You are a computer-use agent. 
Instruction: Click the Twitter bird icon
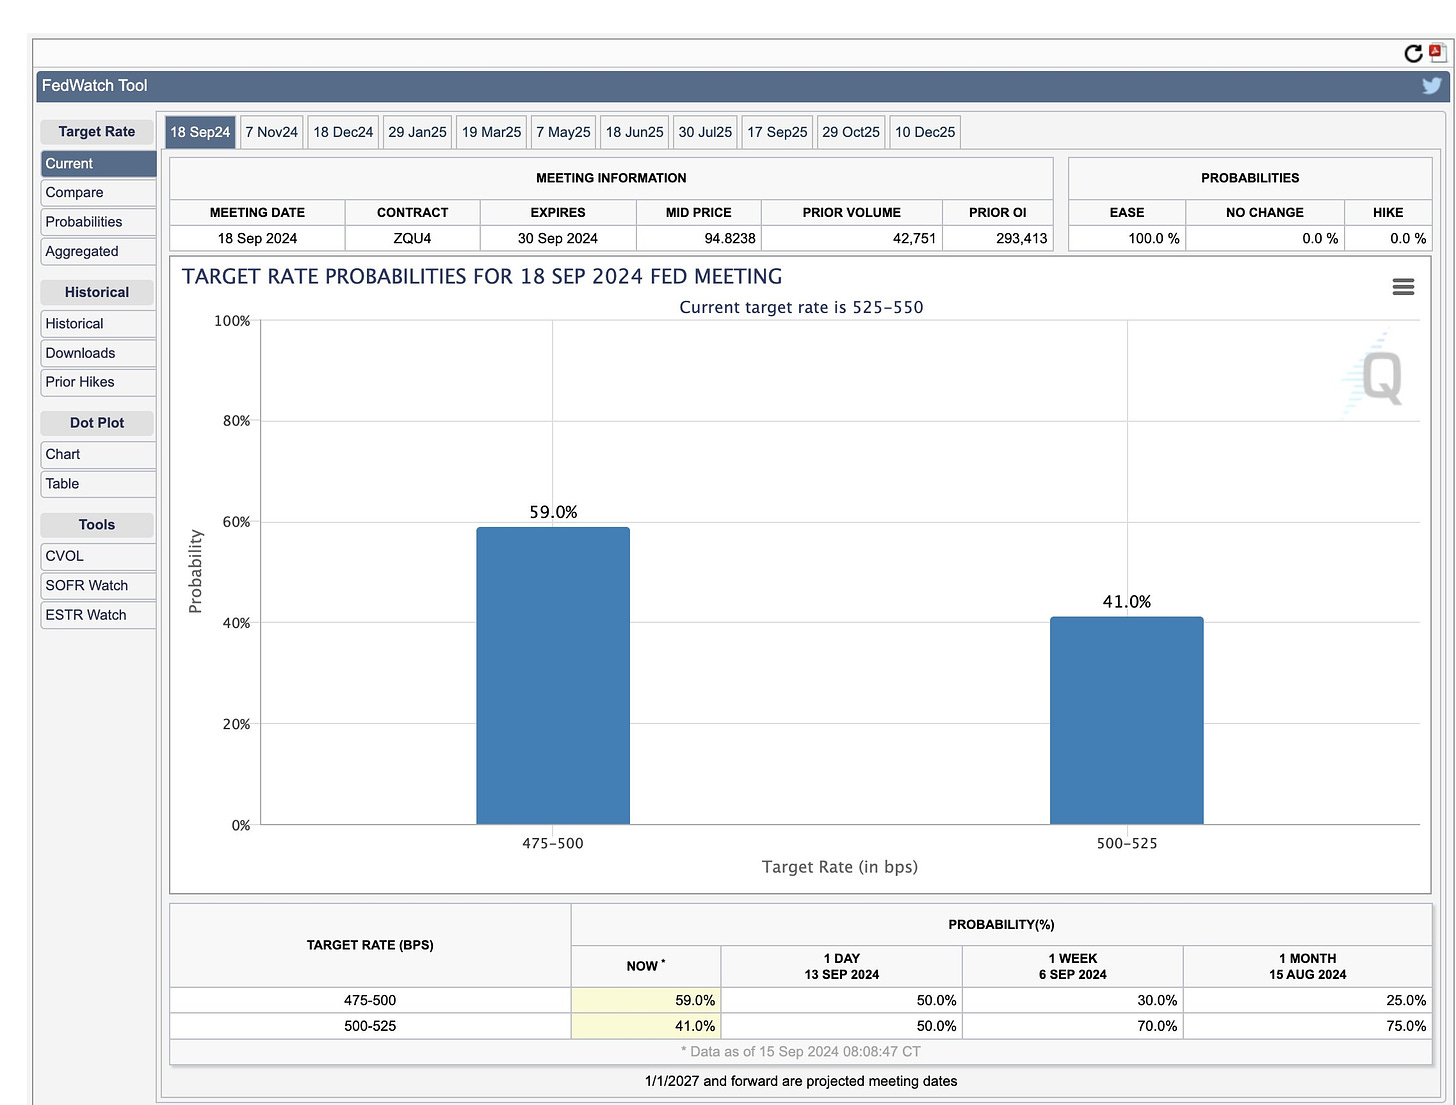[1432, 86]
